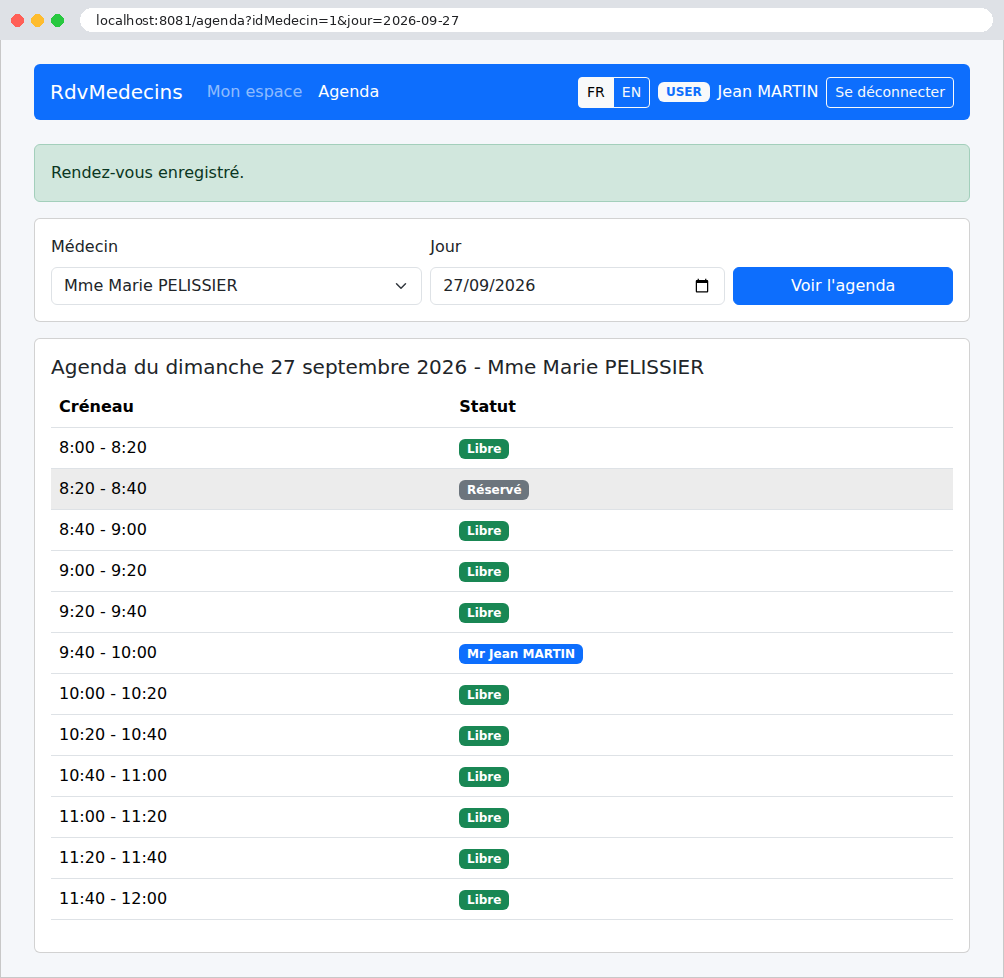Click the Se déconnecter button
Screen dimensions: 1004x978
[889, 92]
